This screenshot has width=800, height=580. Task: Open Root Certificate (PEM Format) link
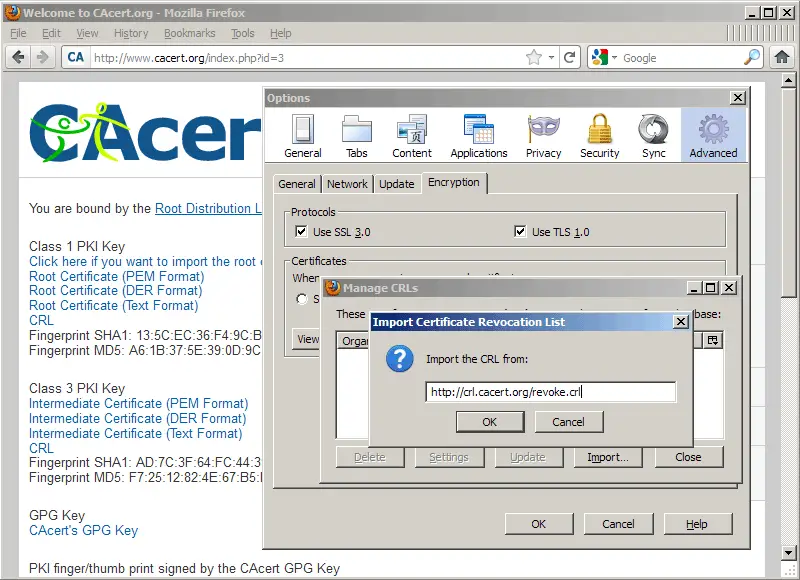[x=116, y=276]
